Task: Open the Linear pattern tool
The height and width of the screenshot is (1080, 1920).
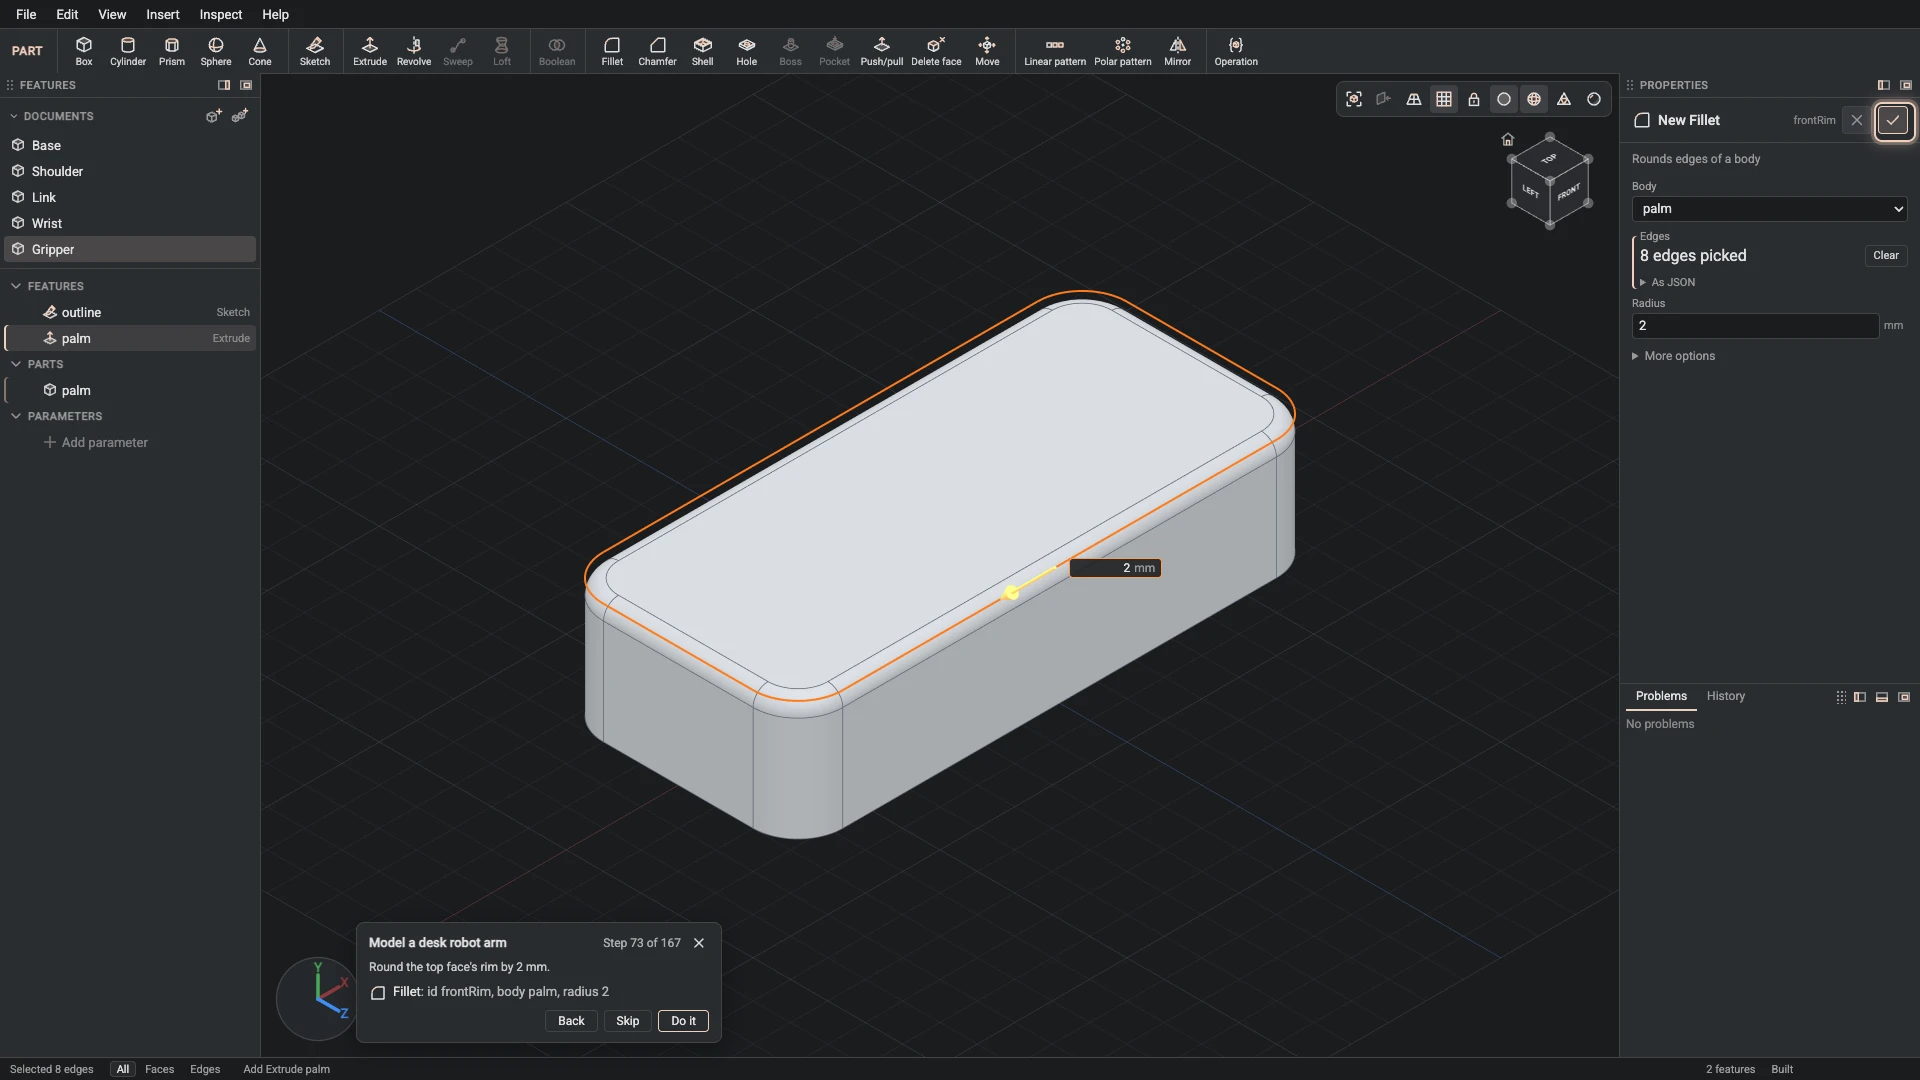Action: [x=1055, y=51]
